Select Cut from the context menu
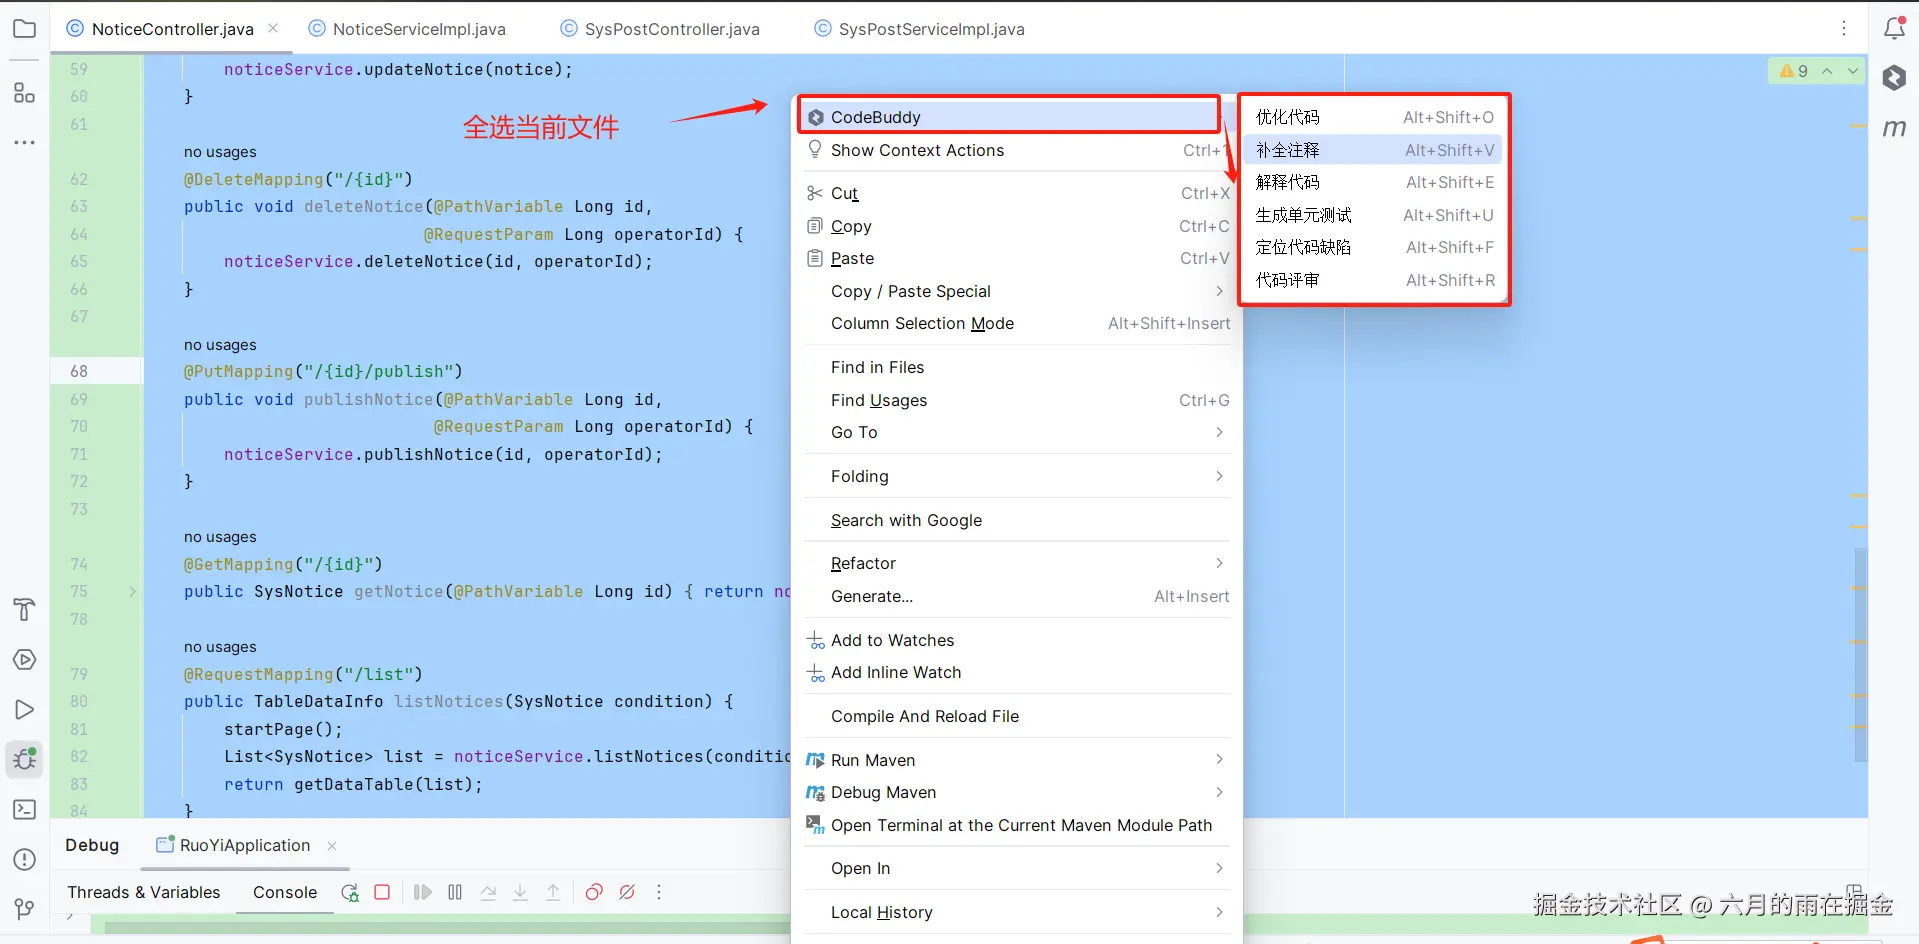1919x944 pixels. (x=1018, y=193)
